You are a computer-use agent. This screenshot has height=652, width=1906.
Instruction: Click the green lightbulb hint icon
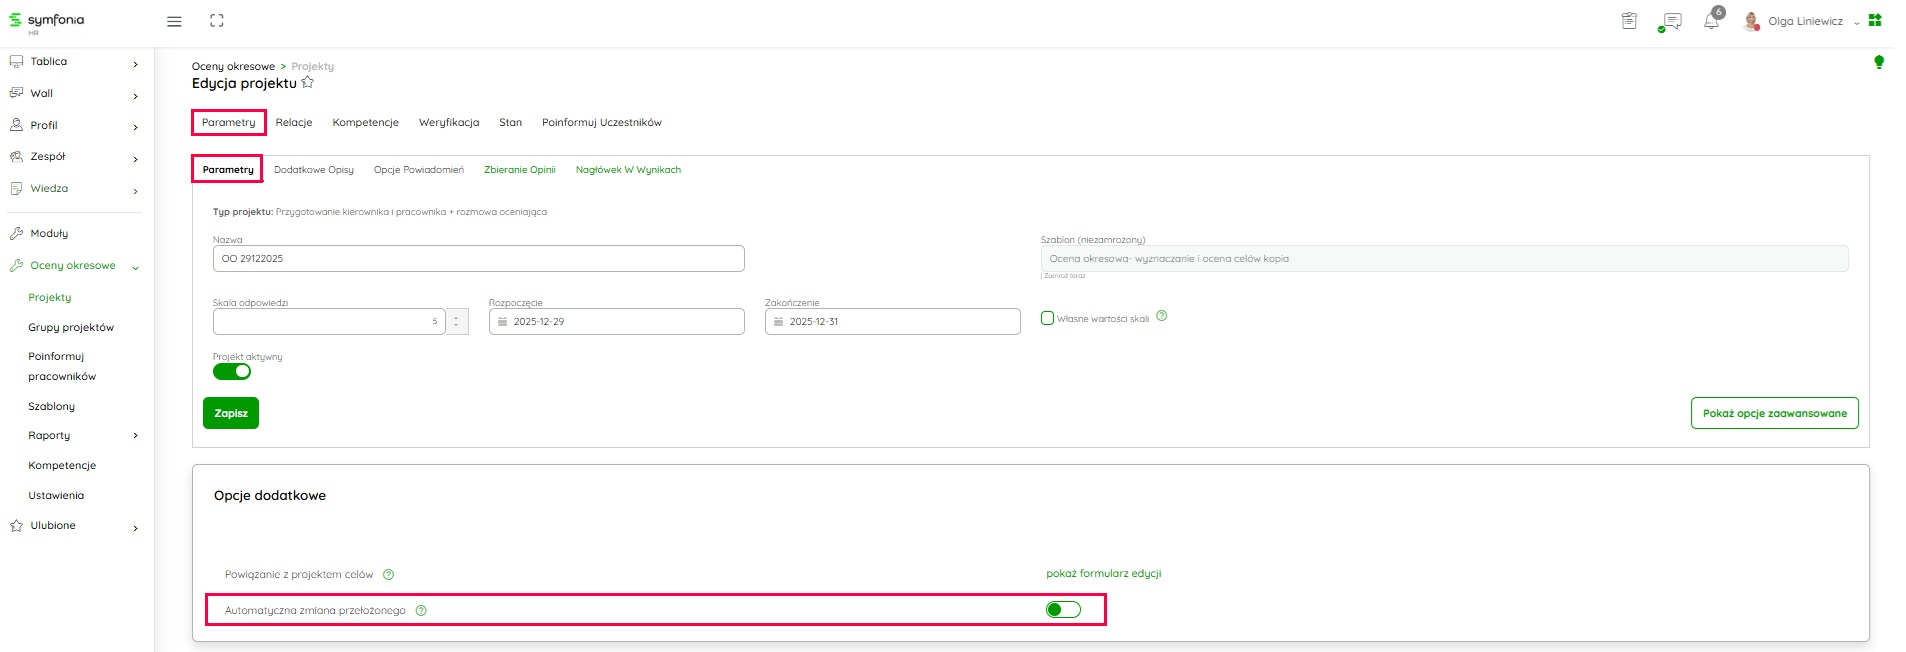tap(1878, 62)
